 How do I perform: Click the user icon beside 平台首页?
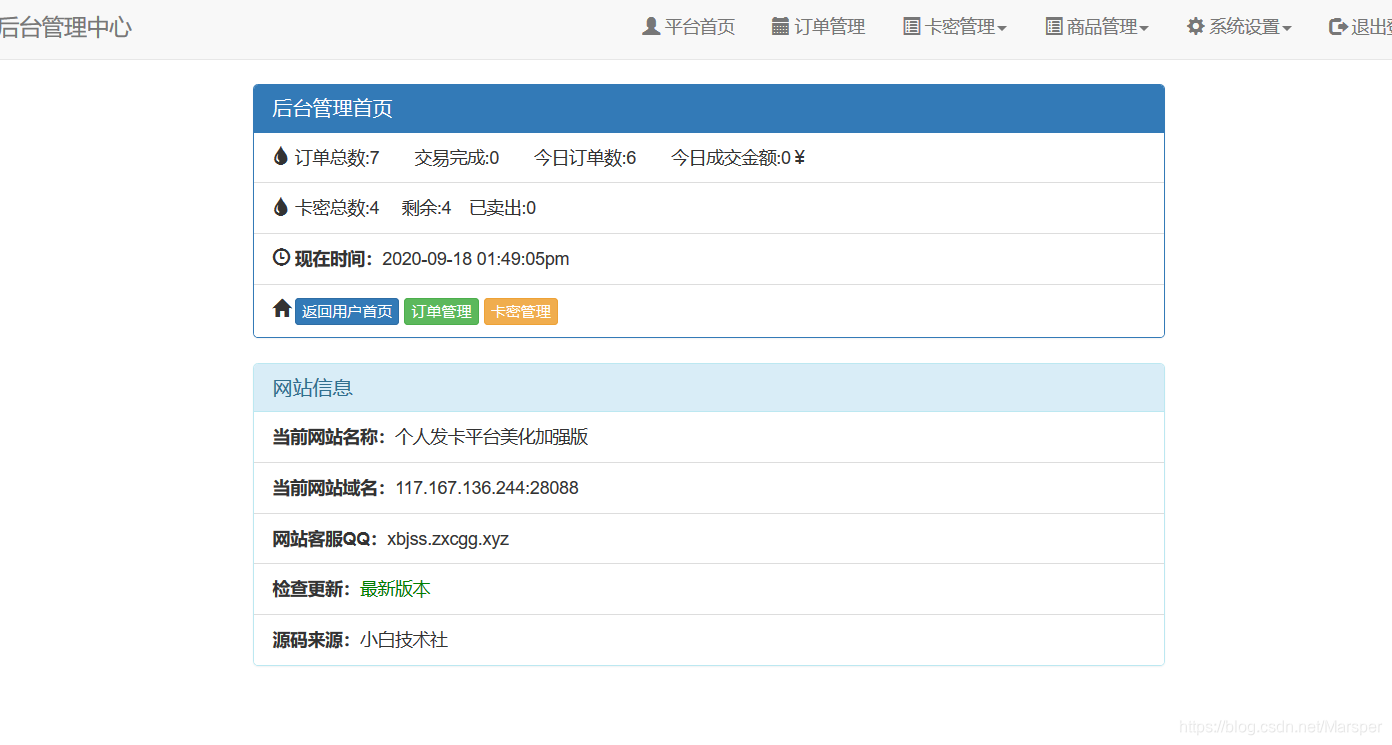(651, 26)
